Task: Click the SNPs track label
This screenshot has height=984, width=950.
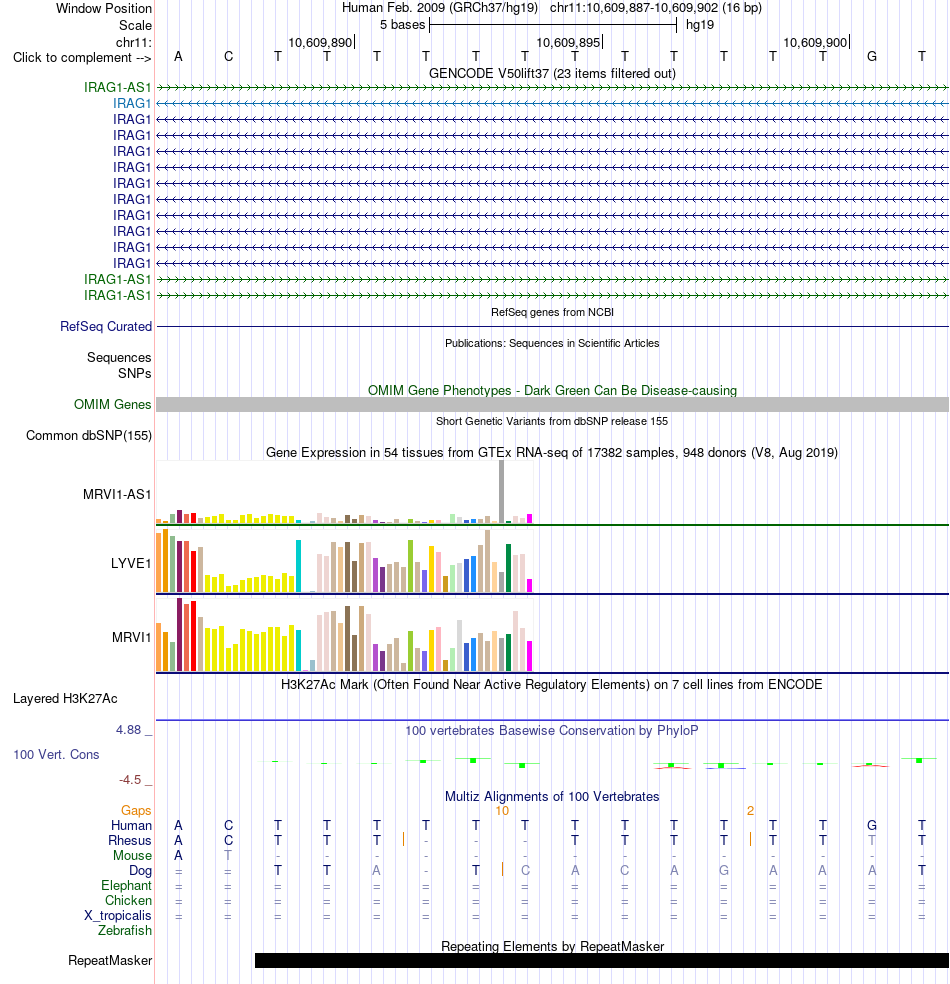Action: (x=134, y=373)
